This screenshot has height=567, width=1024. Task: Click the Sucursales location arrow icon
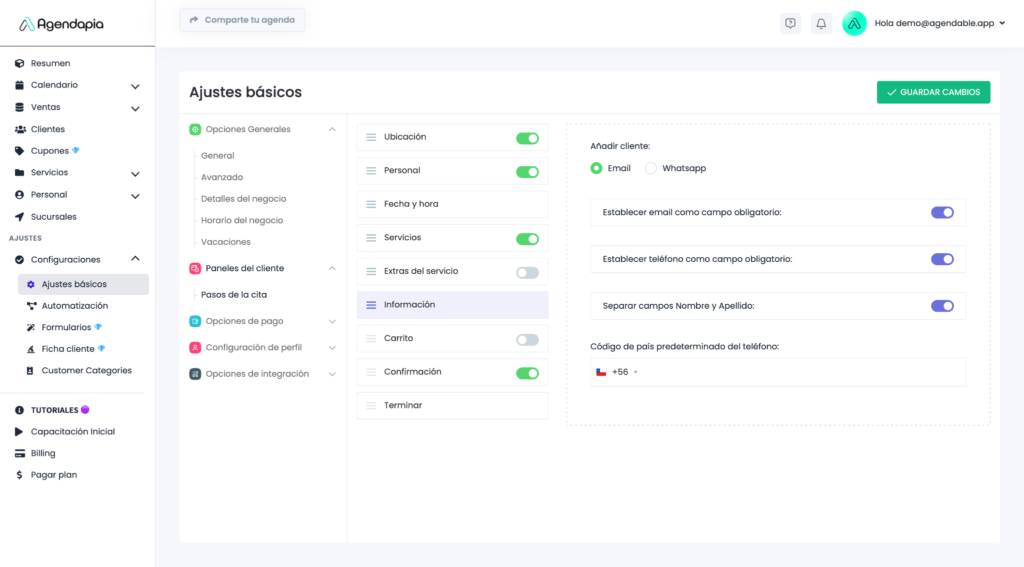[x=20, y=217]
